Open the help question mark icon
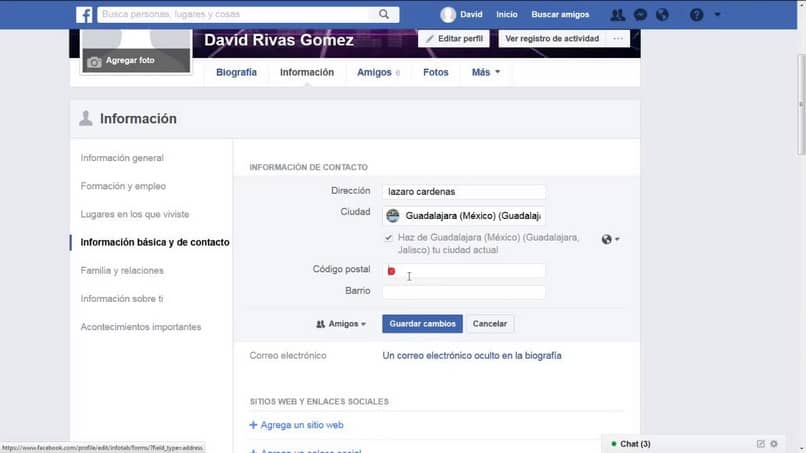Screen dimensions: 806x453 [x=697, y=14]
